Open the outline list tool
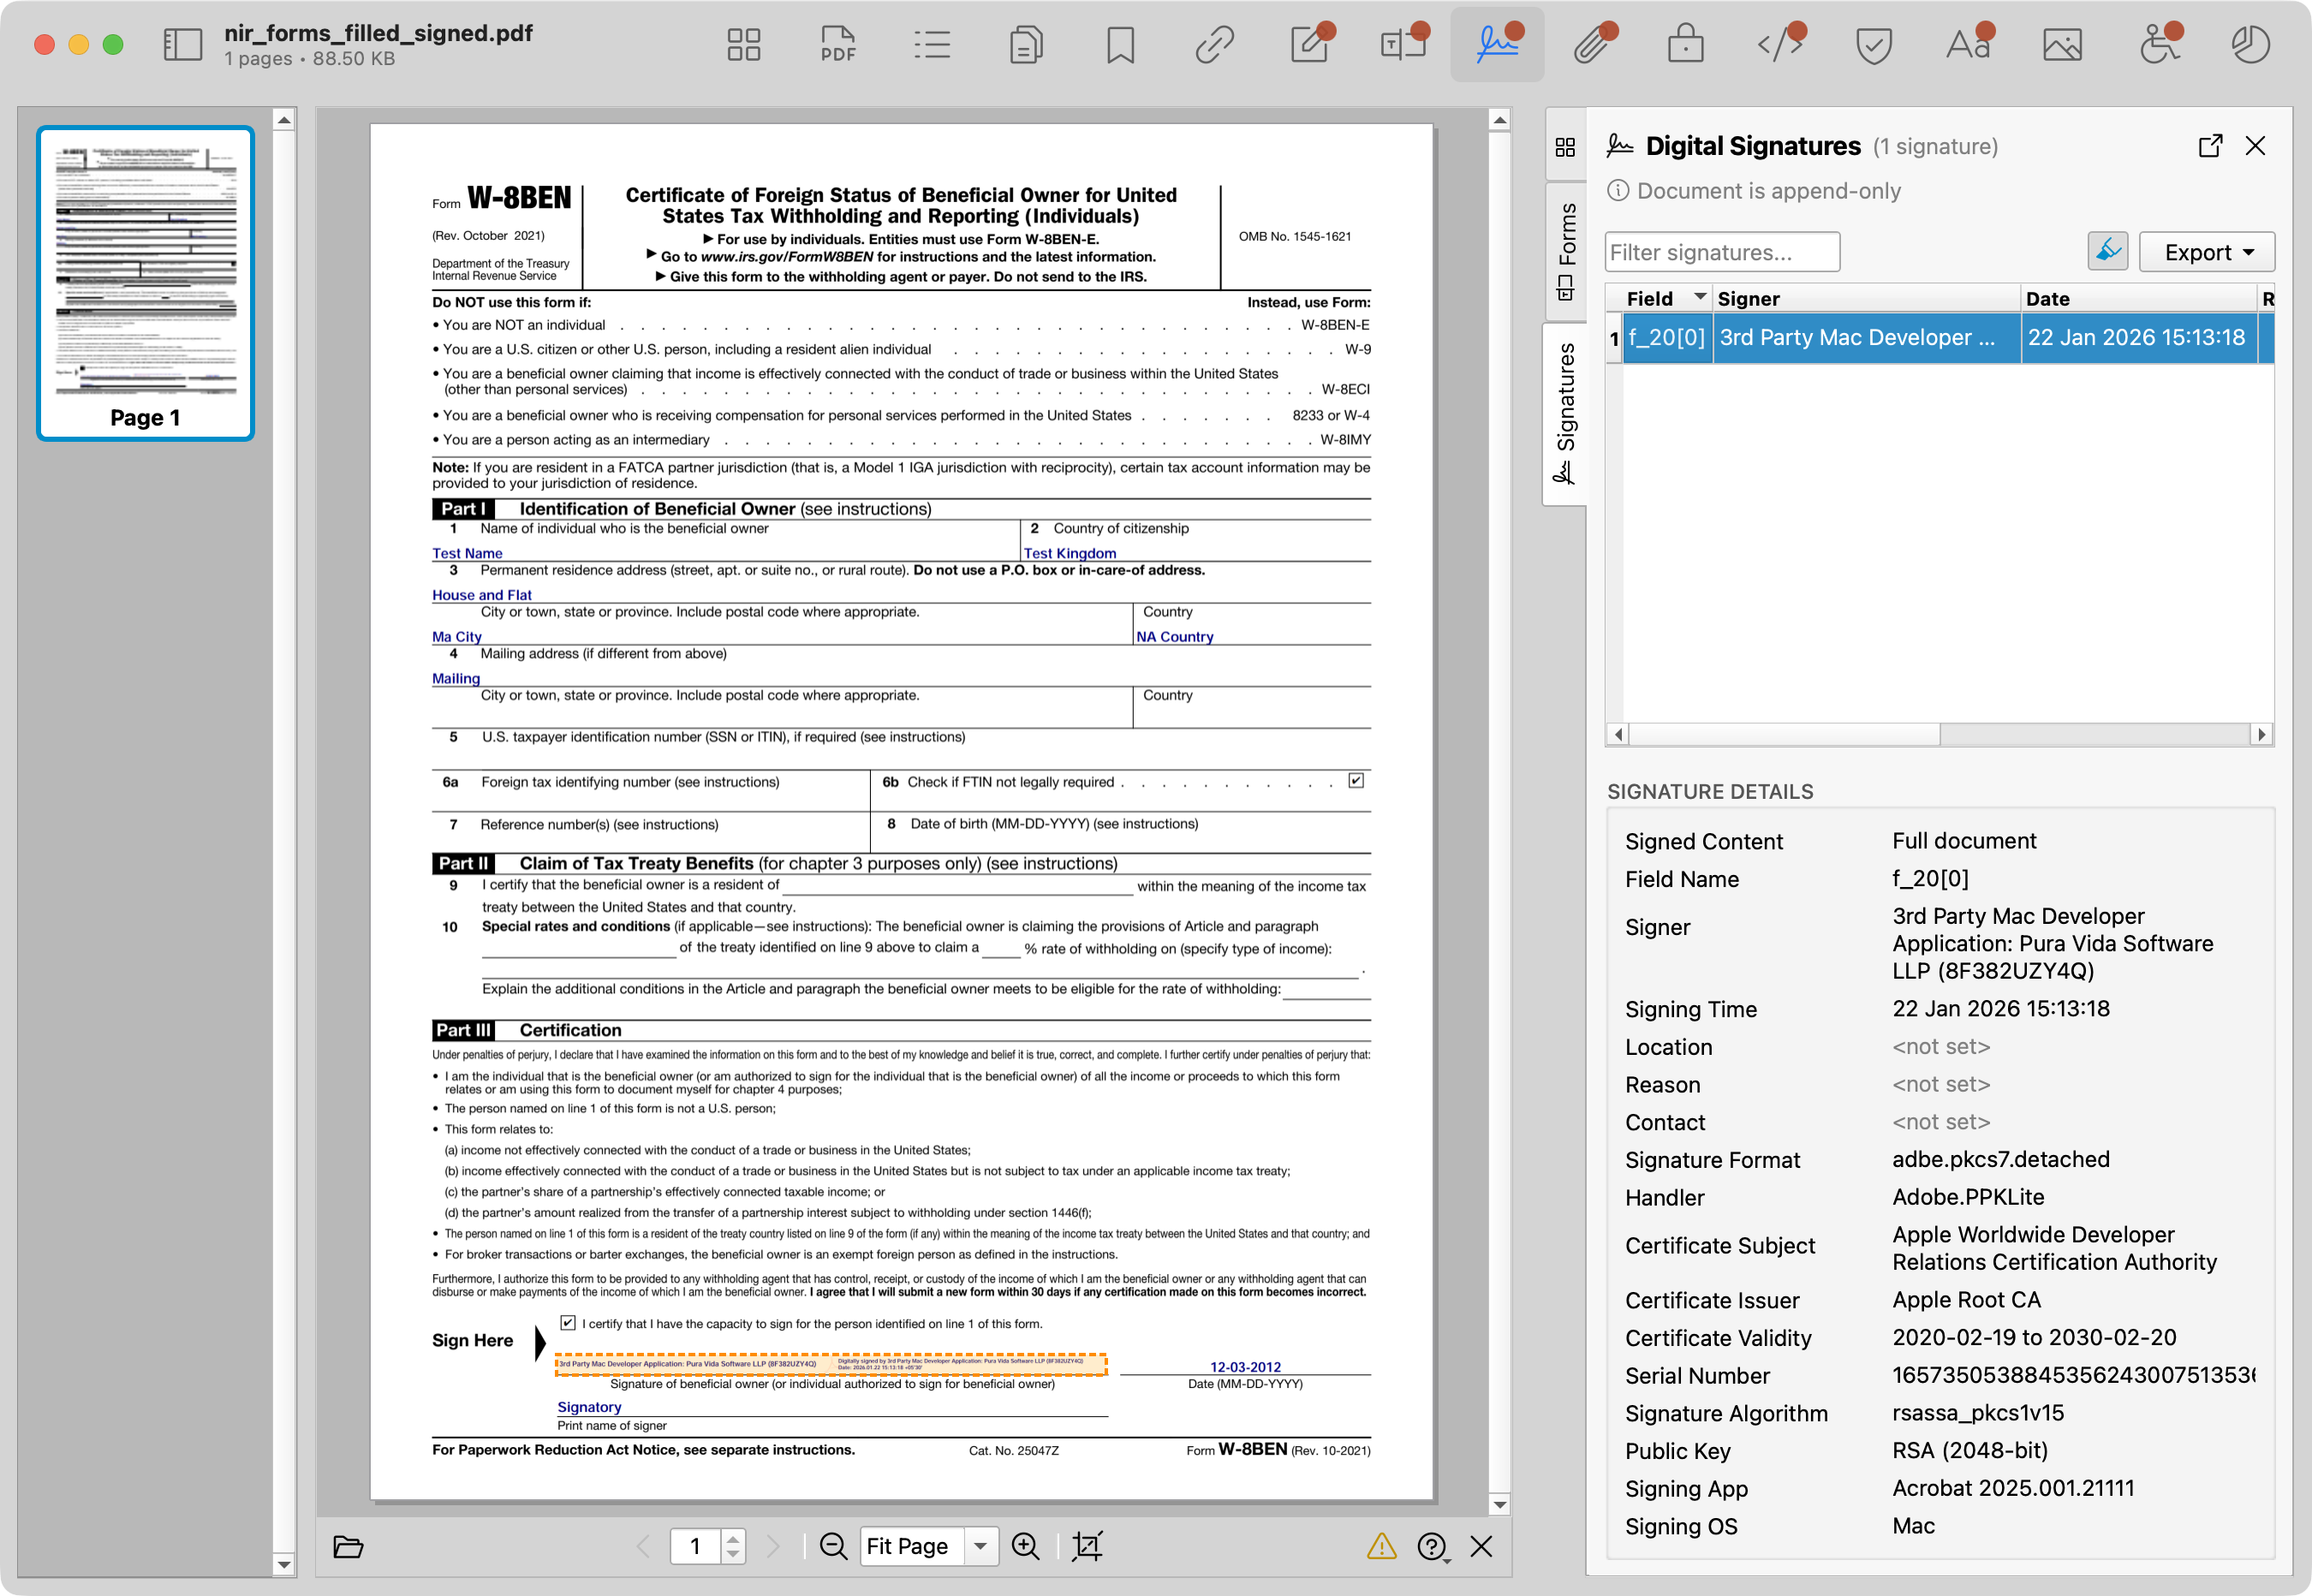Image resolution: width=2312 pixels, height=1596 pixels. coord(931,44)
